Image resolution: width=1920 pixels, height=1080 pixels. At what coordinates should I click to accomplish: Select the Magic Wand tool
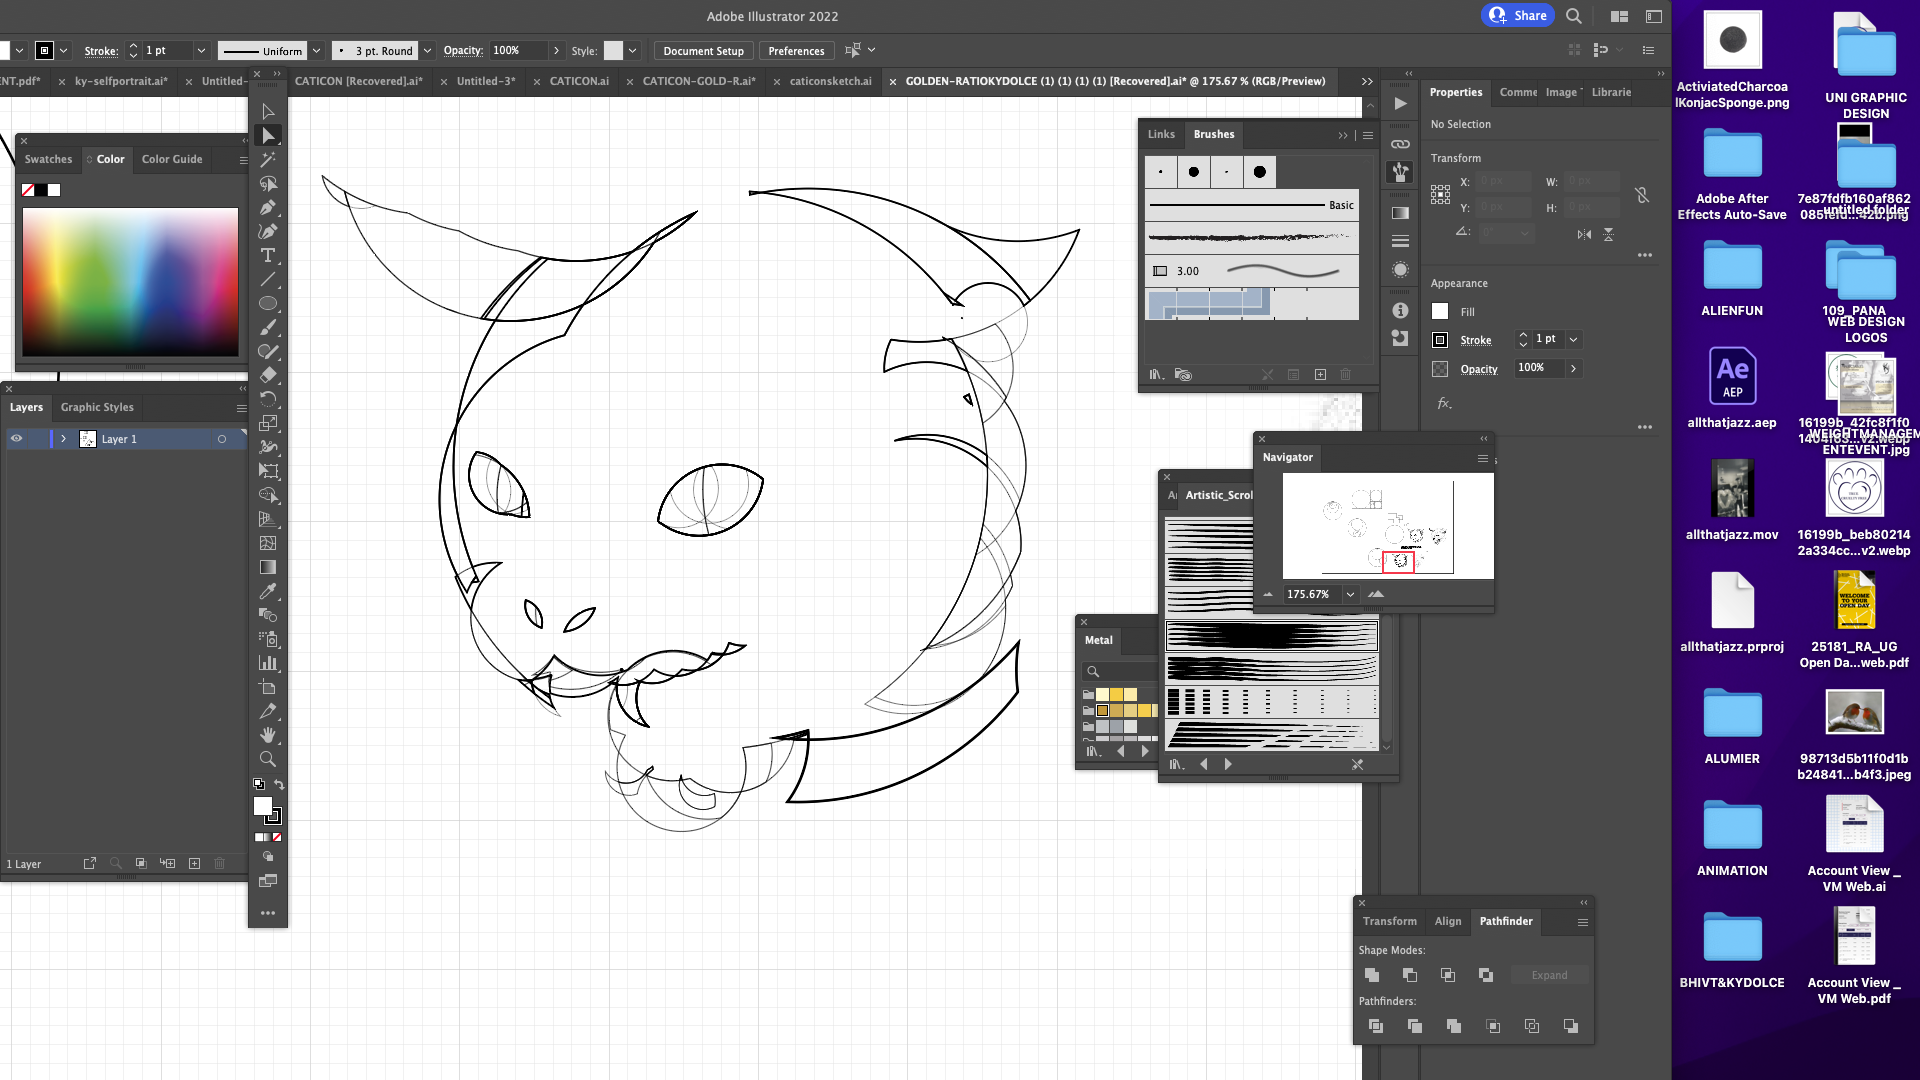coord(268,160)
